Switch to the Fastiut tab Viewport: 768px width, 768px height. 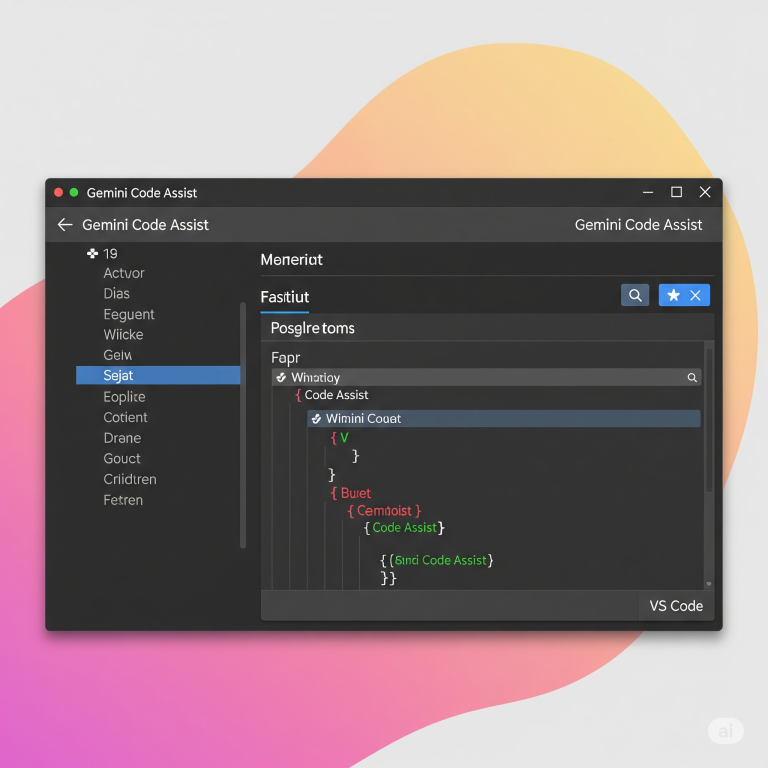[285, 297]
